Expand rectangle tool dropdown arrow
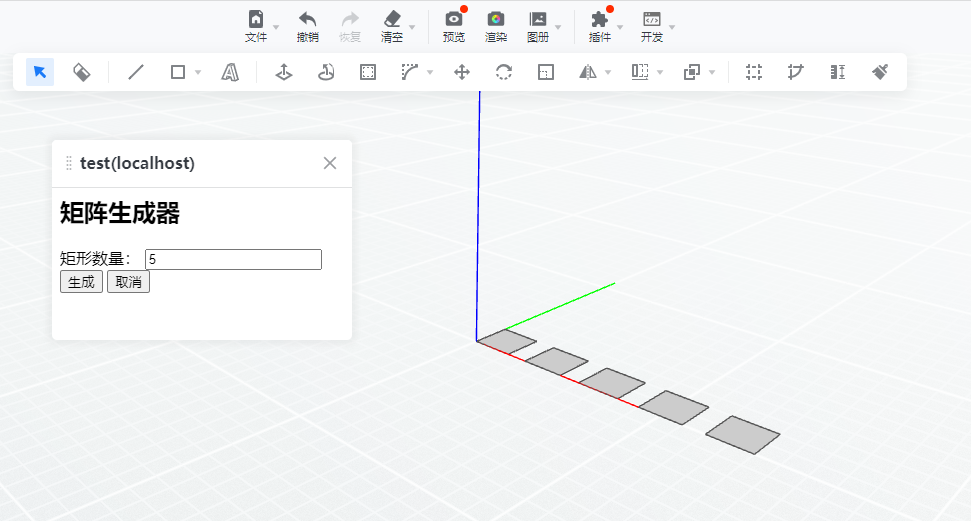 click(198, 72)
